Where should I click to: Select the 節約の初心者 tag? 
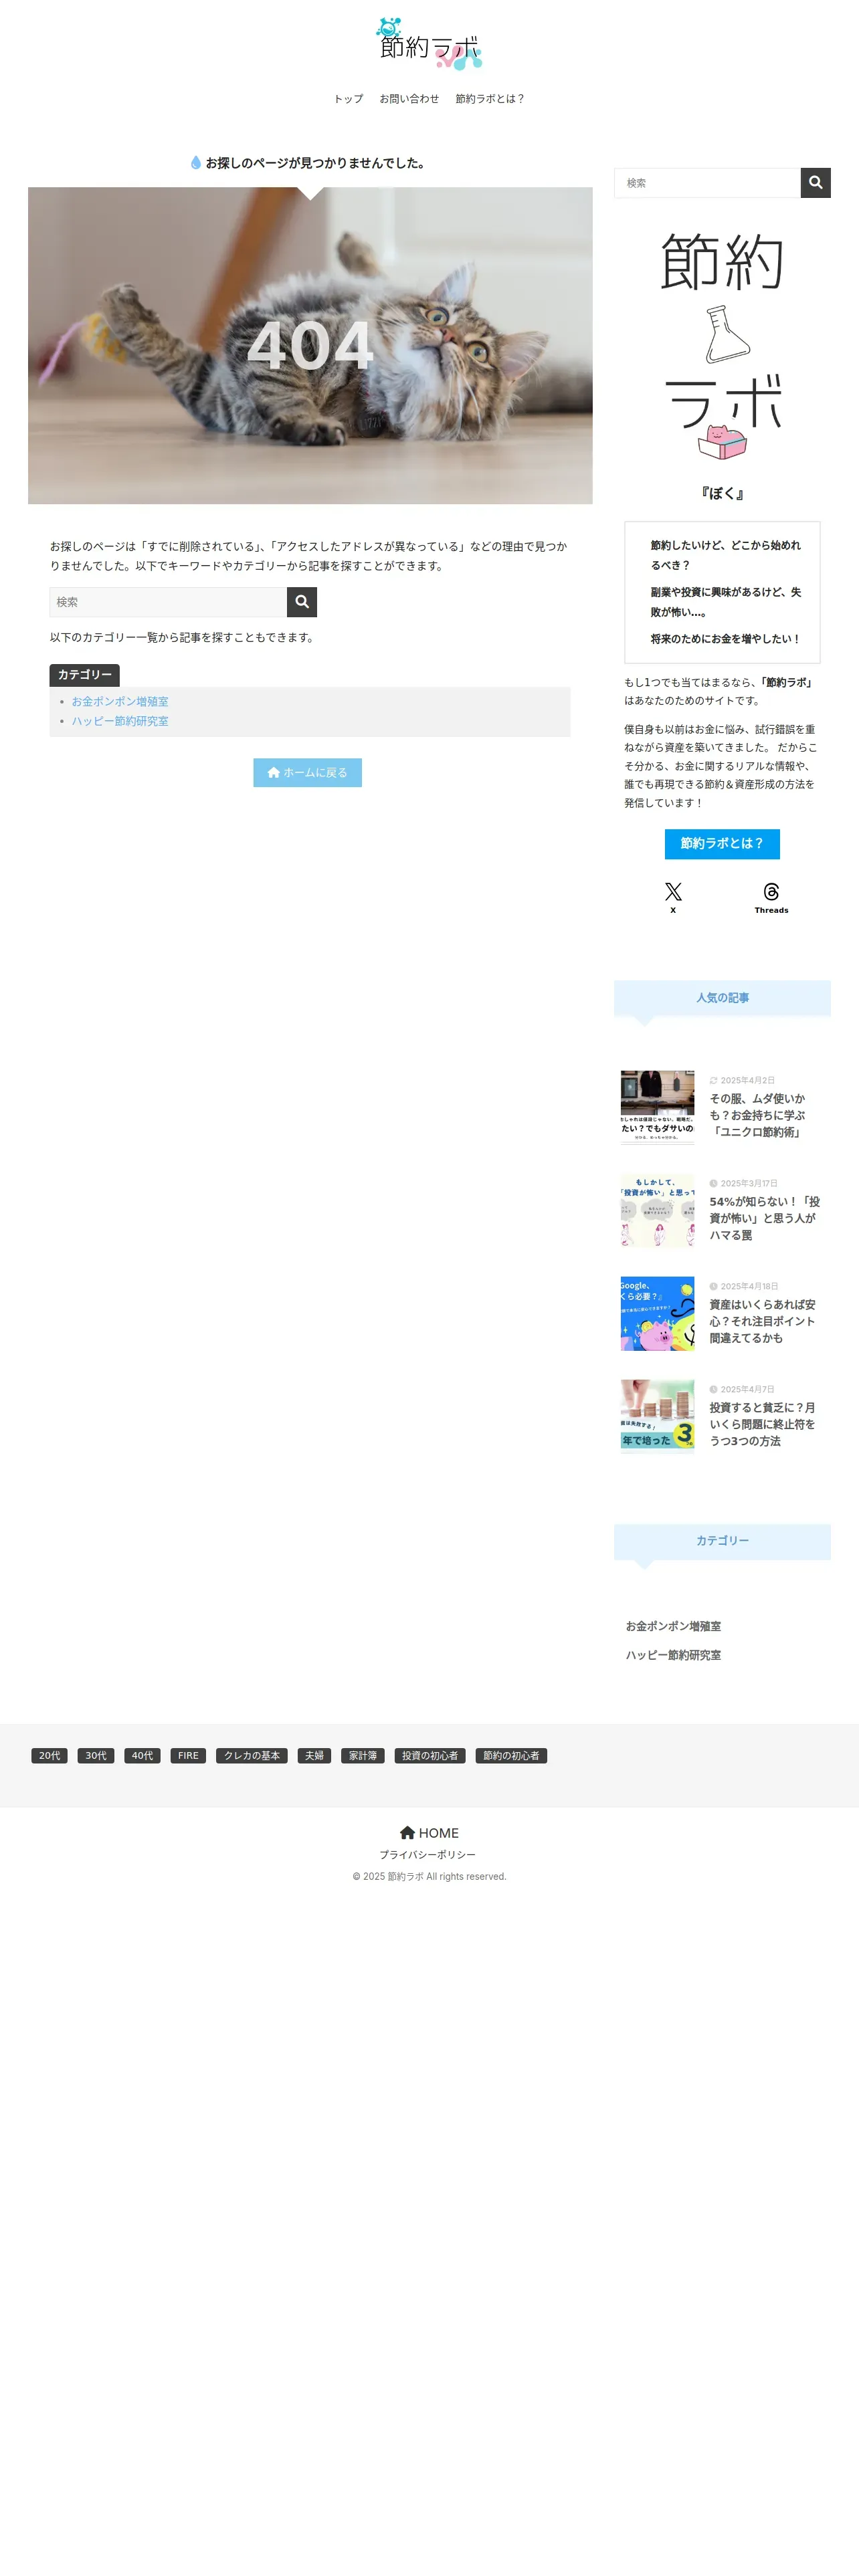coord(511,1756)
